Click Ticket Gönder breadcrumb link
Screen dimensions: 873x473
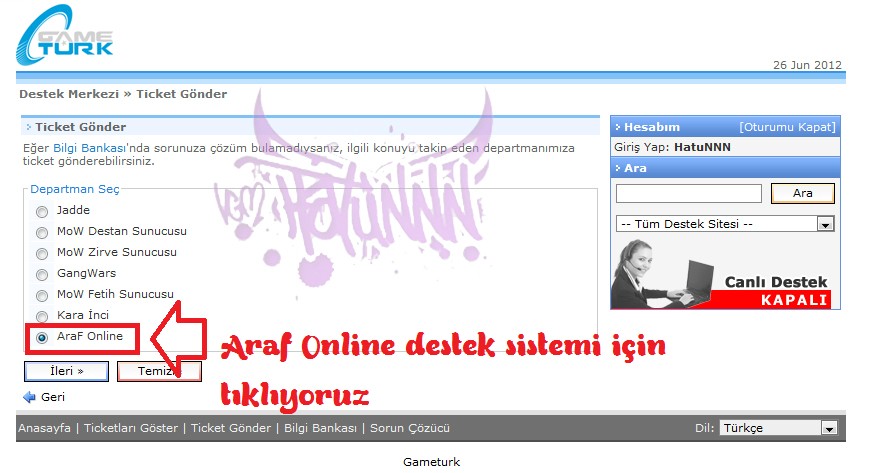tap(182, 94)
